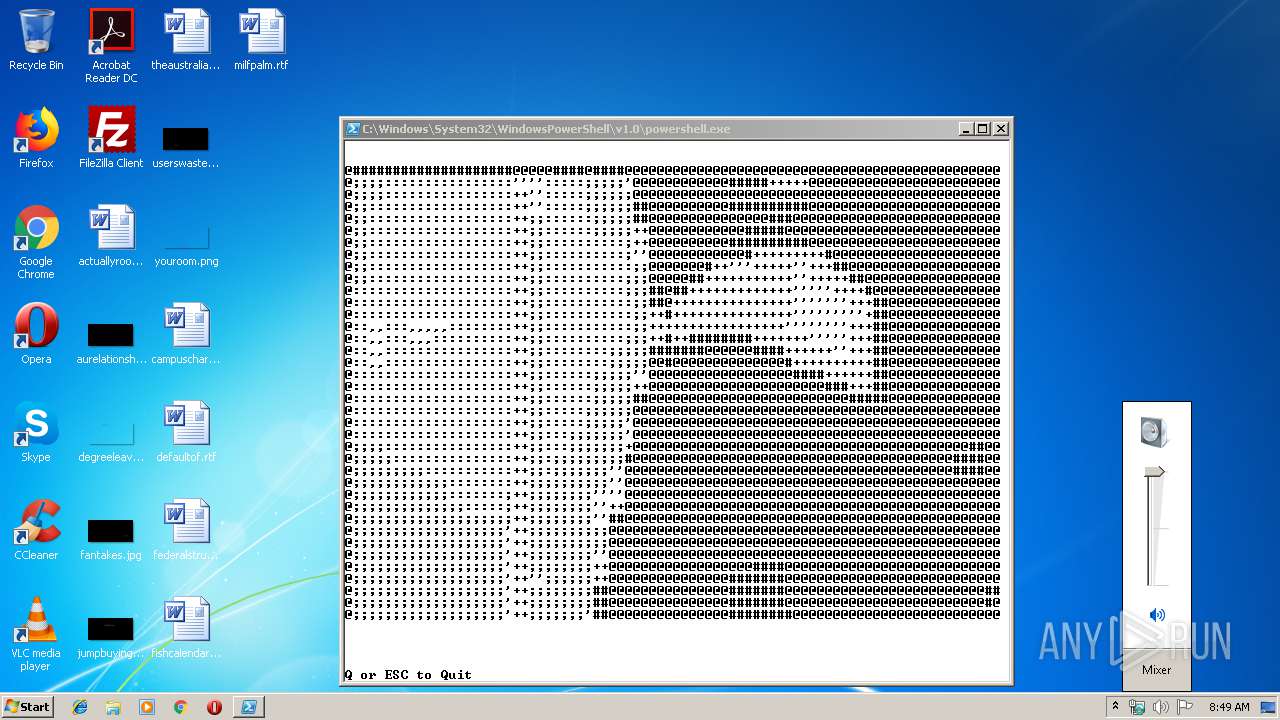
Task: Click the 'Q or ESC to Quit' text
Action: point(408,675)
